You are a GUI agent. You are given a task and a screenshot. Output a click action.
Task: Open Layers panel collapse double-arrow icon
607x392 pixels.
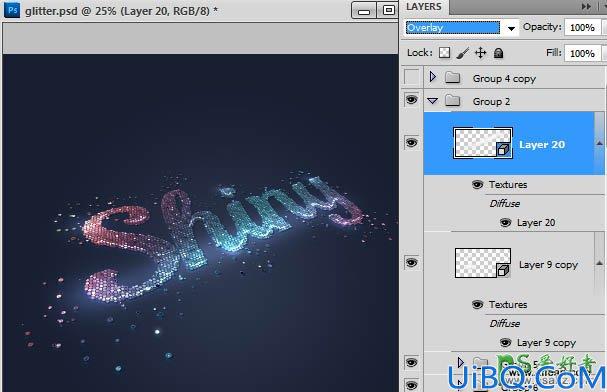coord(586,7)
